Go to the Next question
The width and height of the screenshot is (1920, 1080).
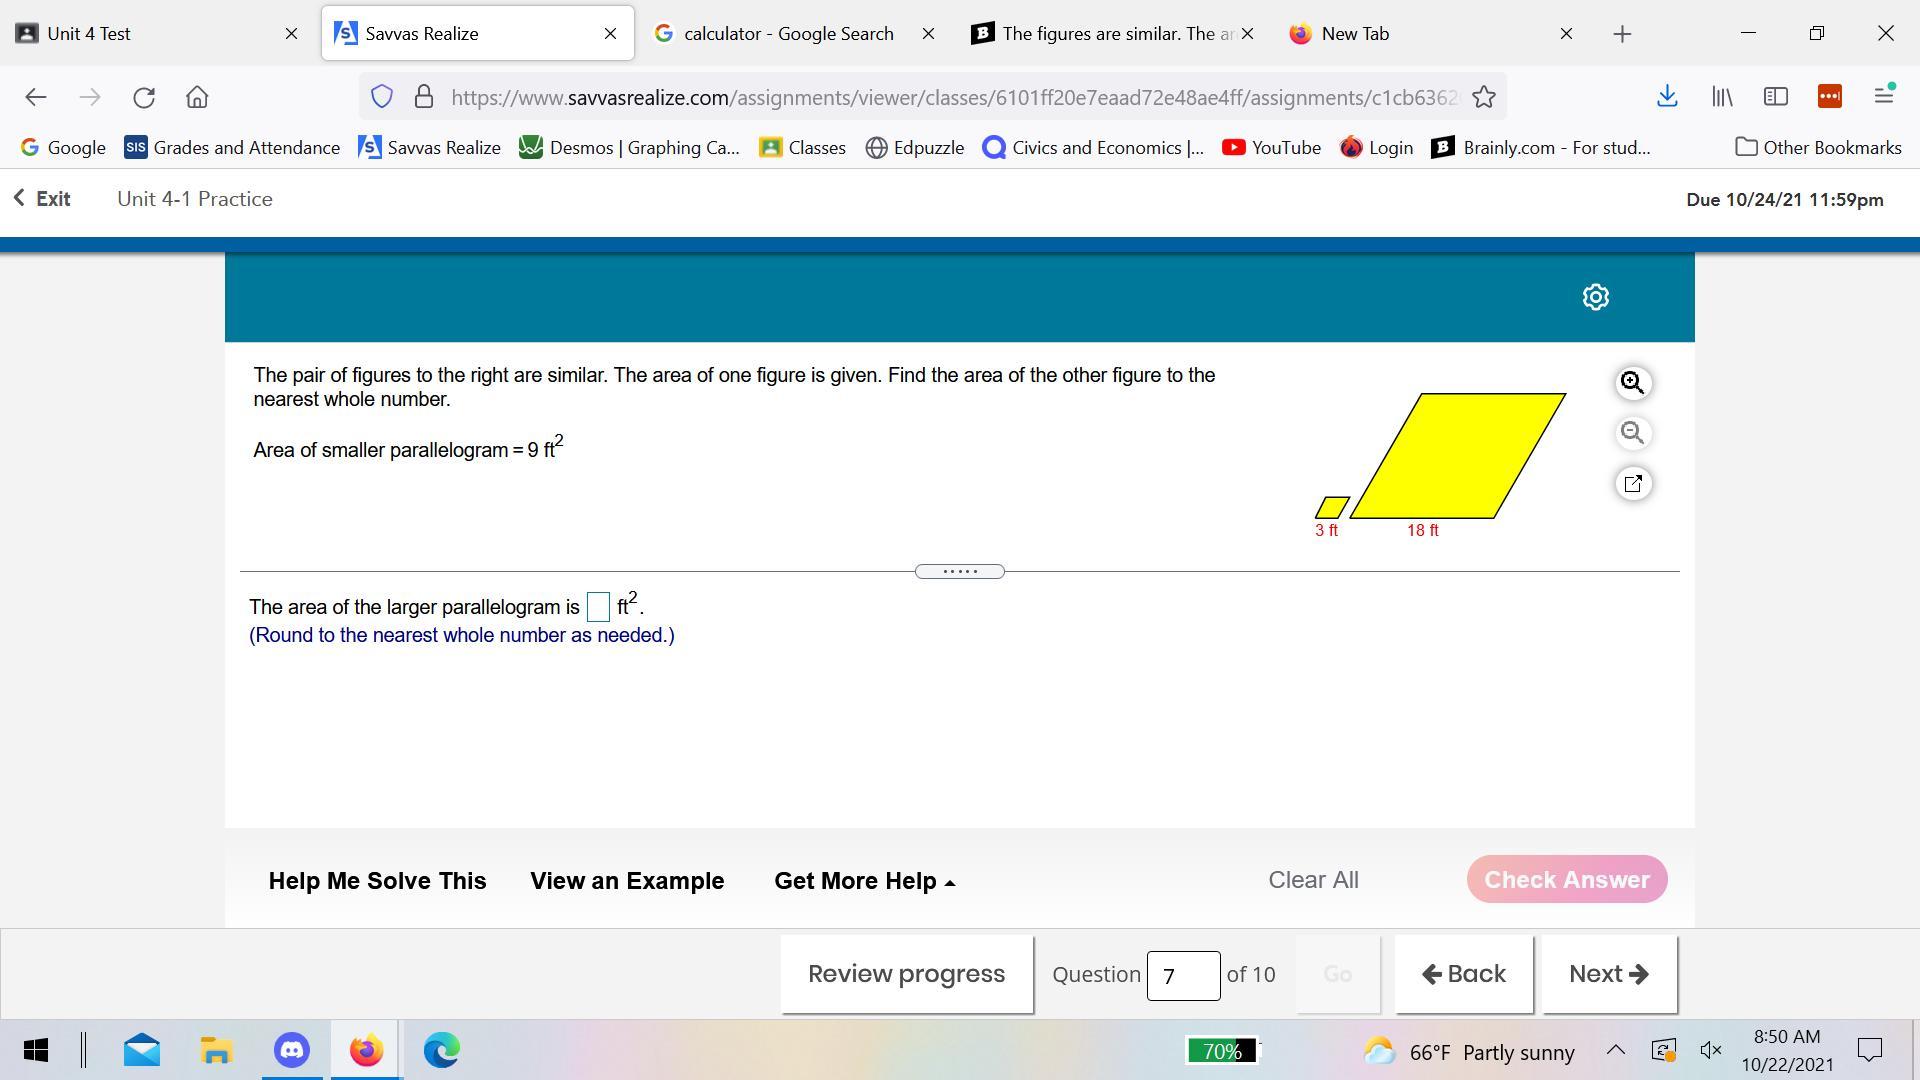(x=1608, y=974)
